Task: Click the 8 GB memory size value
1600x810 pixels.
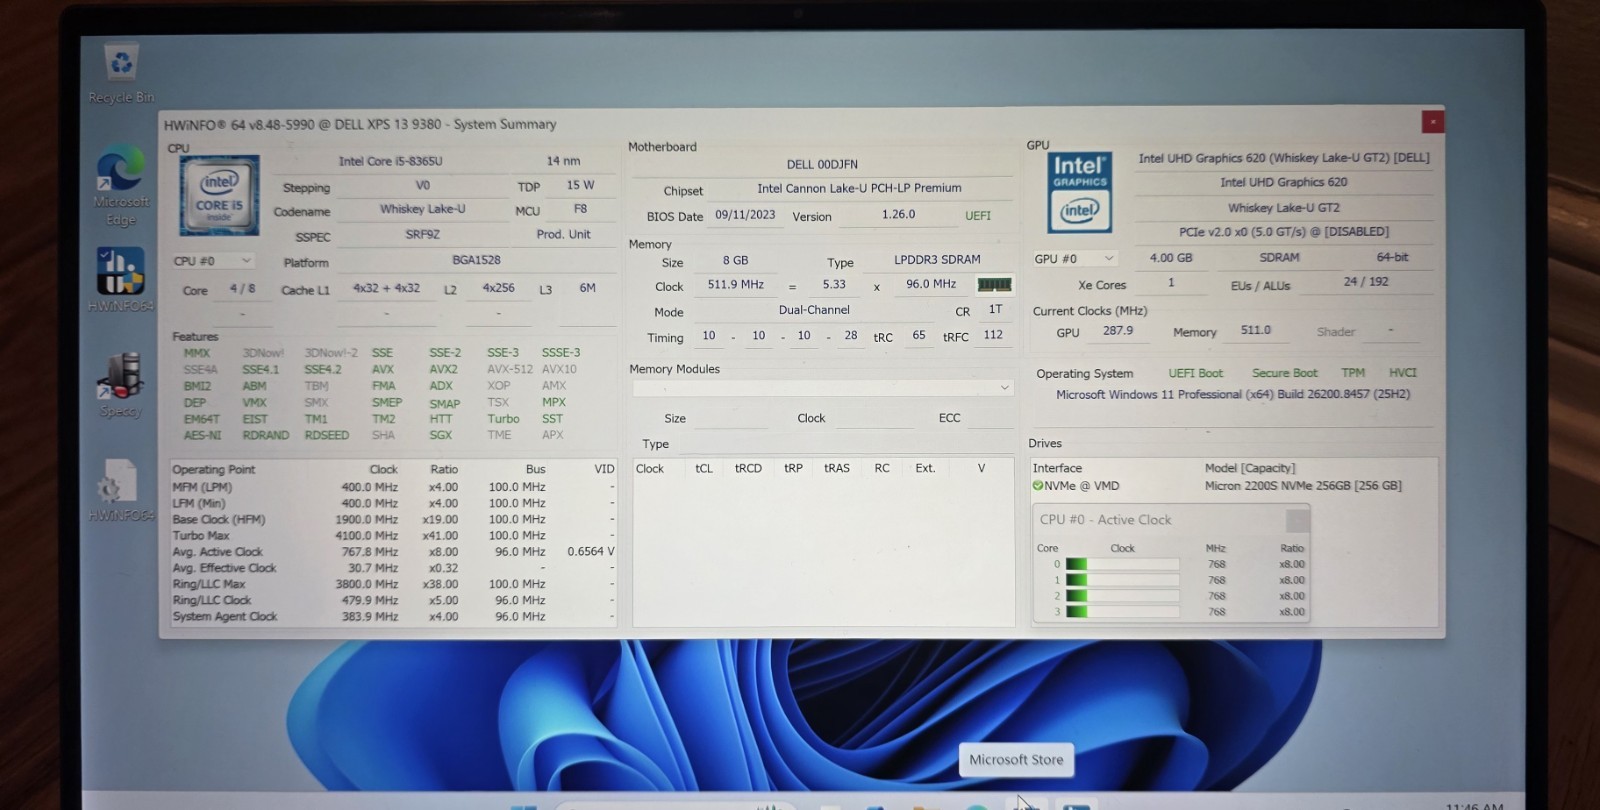Action: (x=735, y=260)
